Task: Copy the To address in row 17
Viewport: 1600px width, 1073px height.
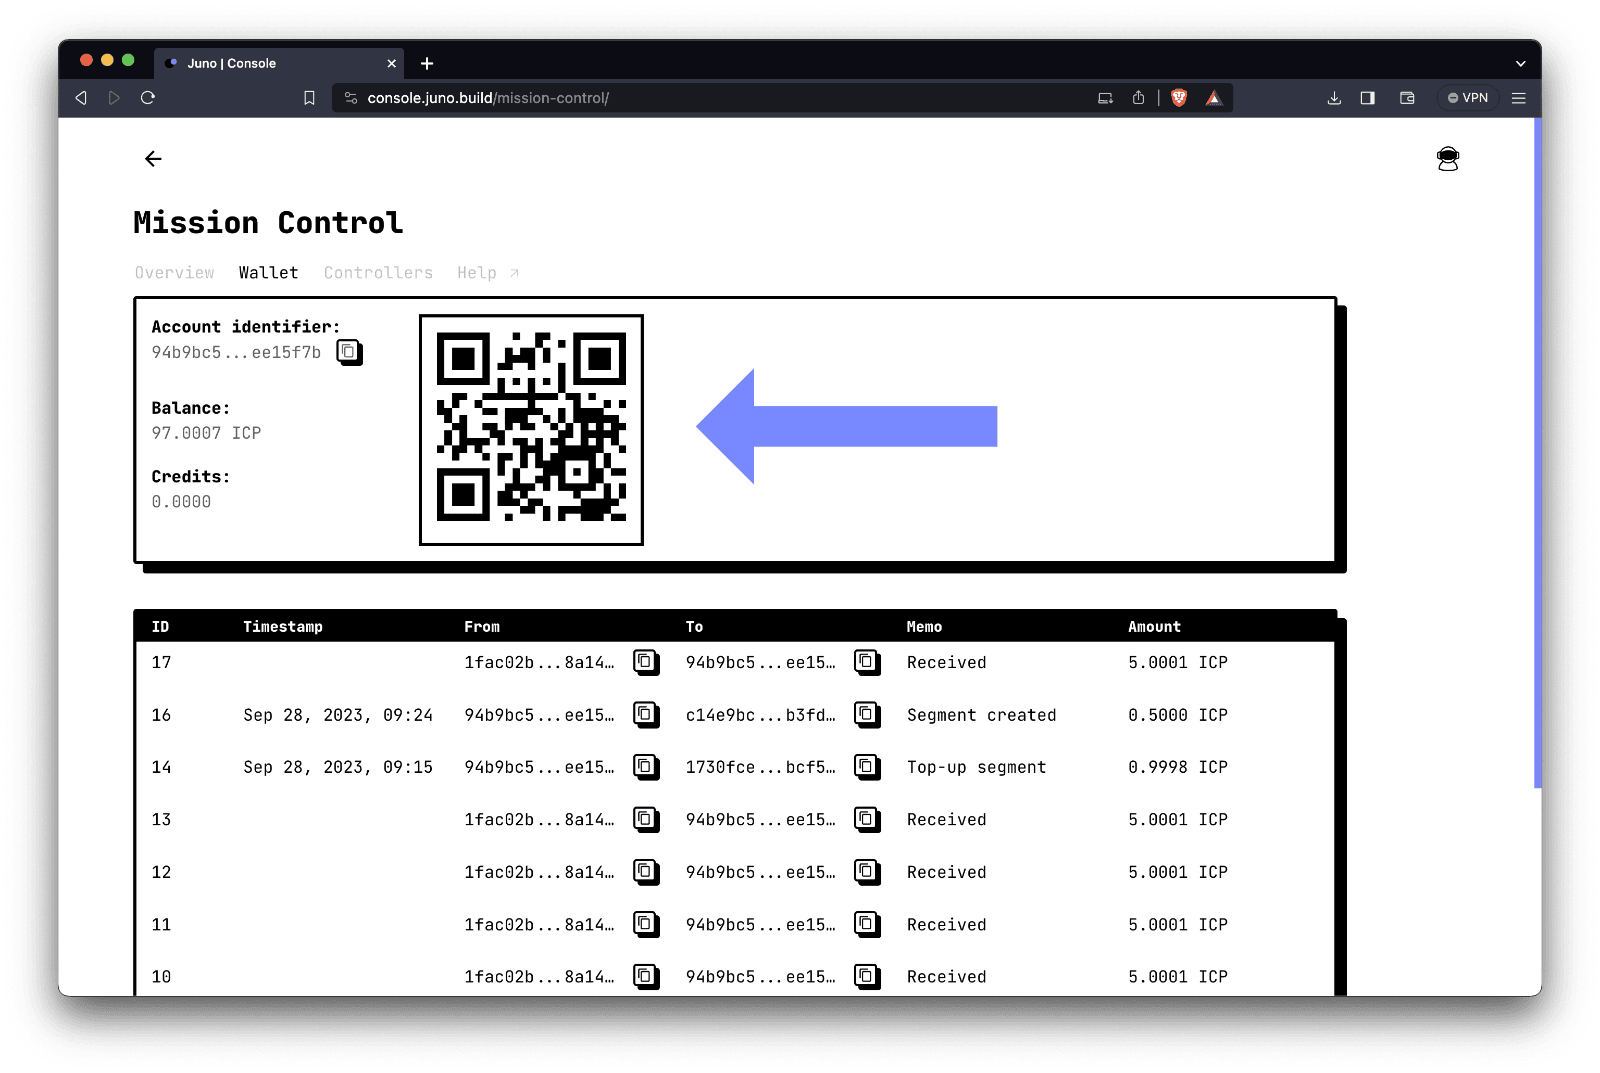Action: tap(867, 662)
